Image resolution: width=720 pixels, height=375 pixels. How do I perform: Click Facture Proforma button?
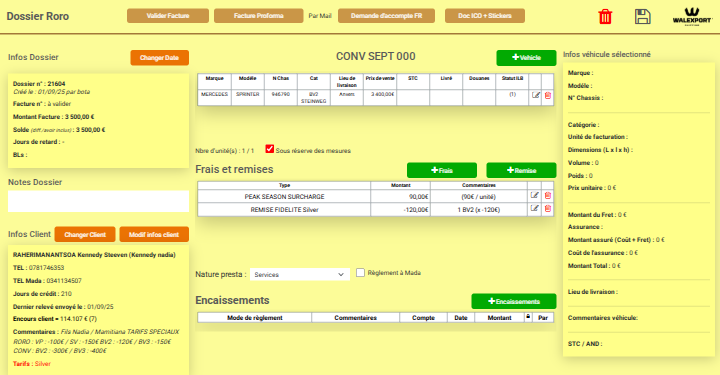(x=259, y=16)
